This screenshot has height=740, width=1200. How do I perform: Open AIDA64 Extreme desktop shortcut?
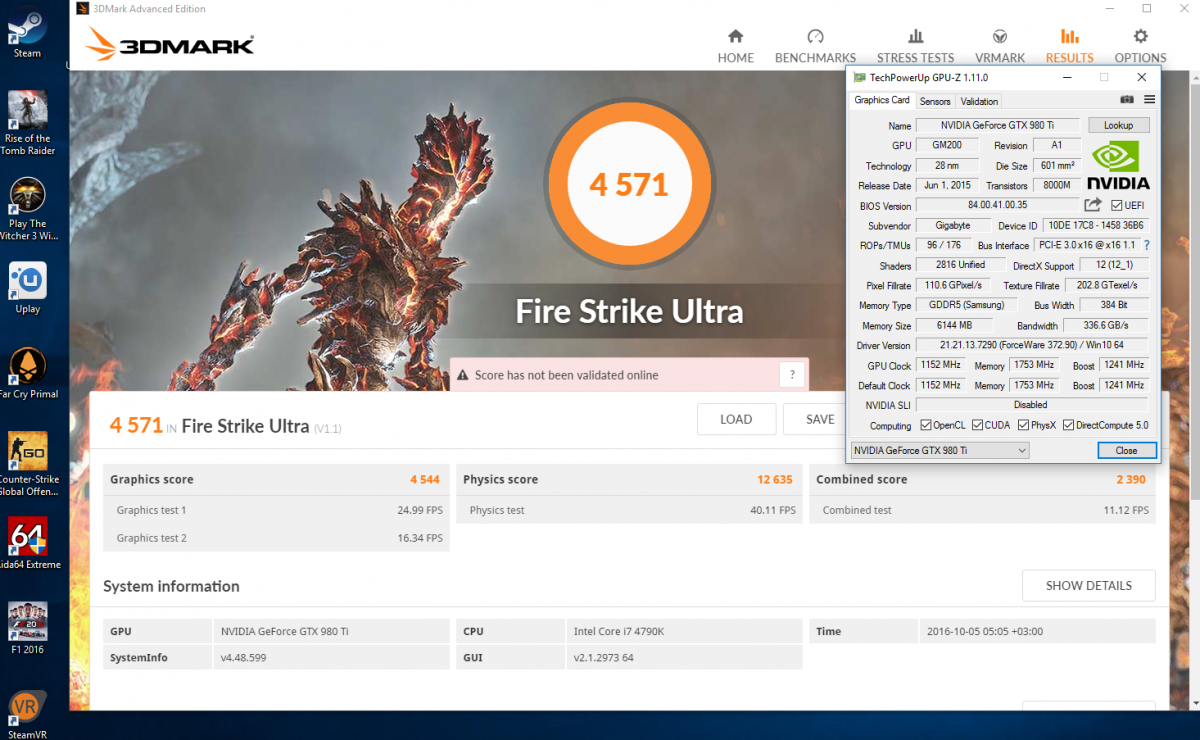click(27, 544)
